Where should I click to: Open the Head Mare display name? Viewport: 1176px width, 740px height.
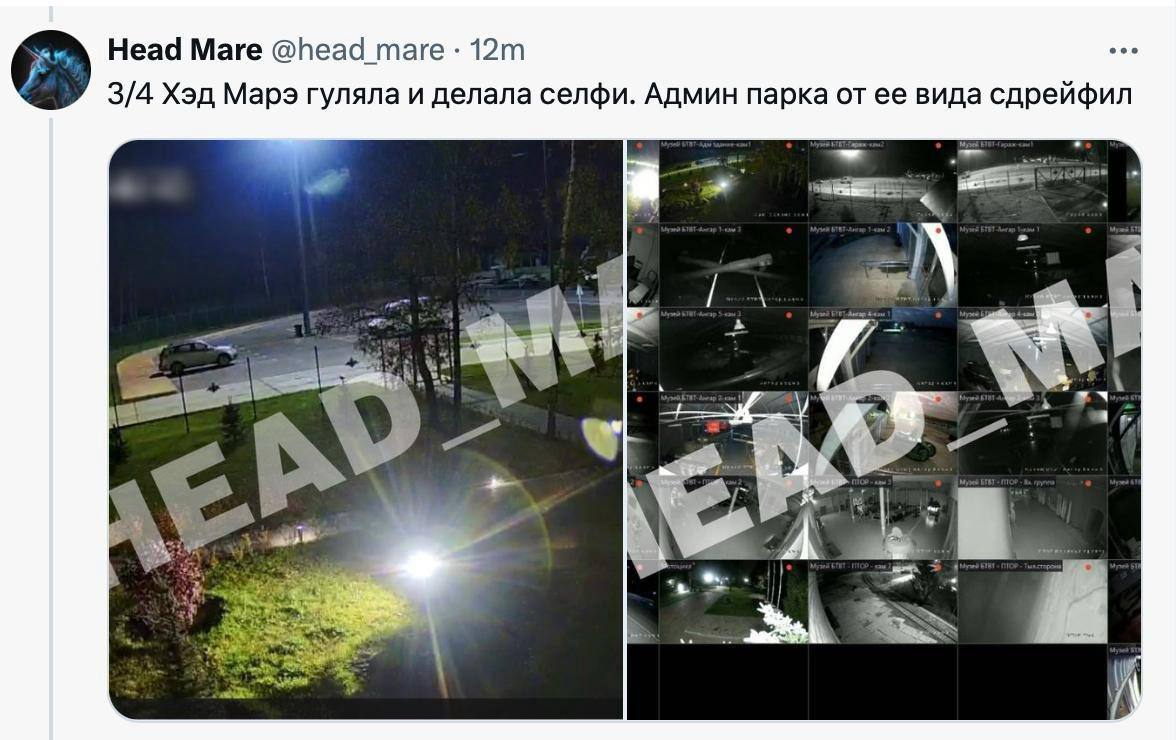click(184, 50)
